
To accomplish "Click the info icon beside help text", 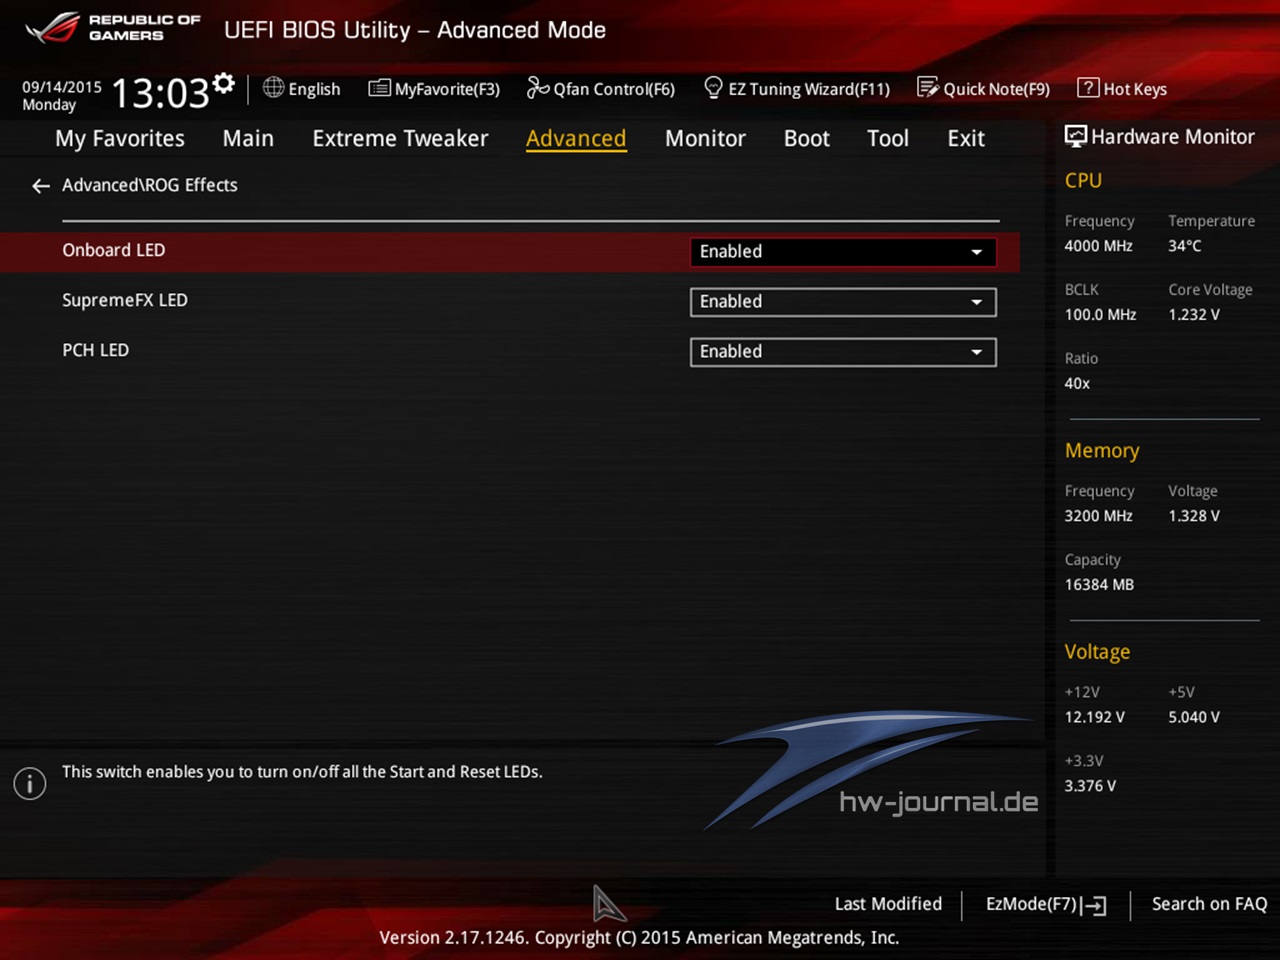I will click(x=30, y=783).
